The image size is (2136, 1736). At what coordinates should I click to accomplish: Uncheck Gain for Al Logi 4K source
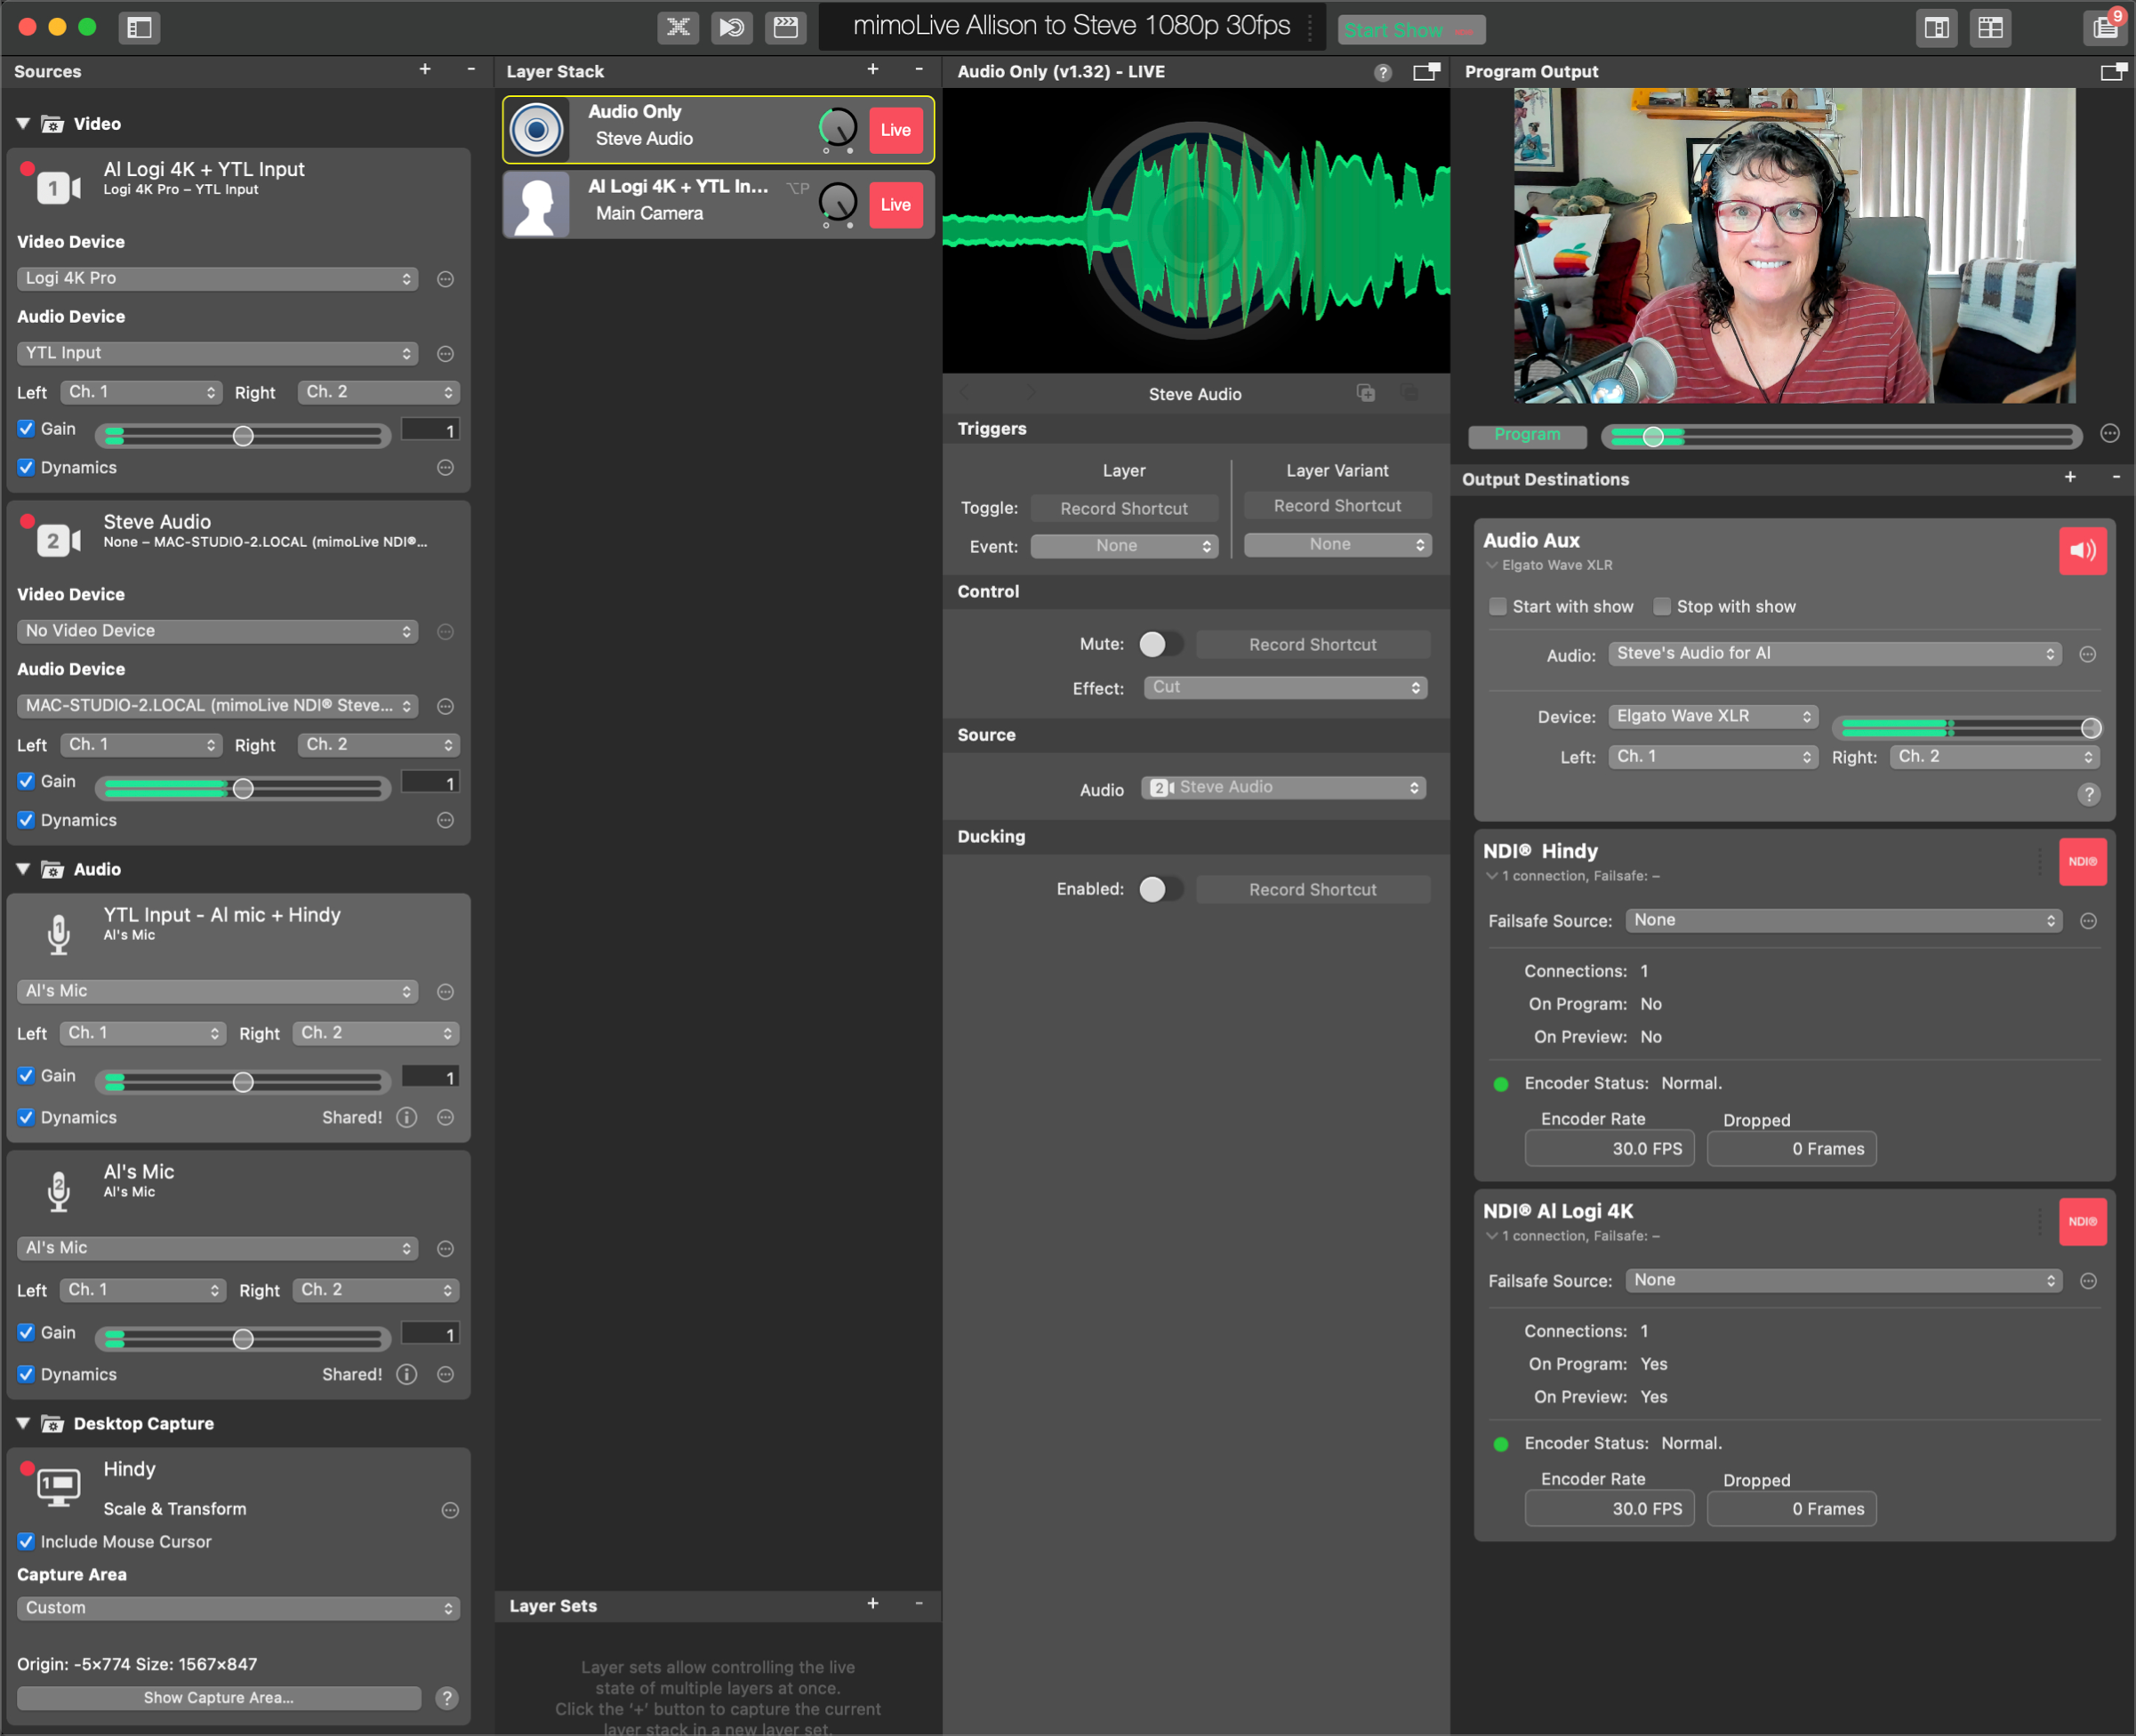tap(27, 428)
